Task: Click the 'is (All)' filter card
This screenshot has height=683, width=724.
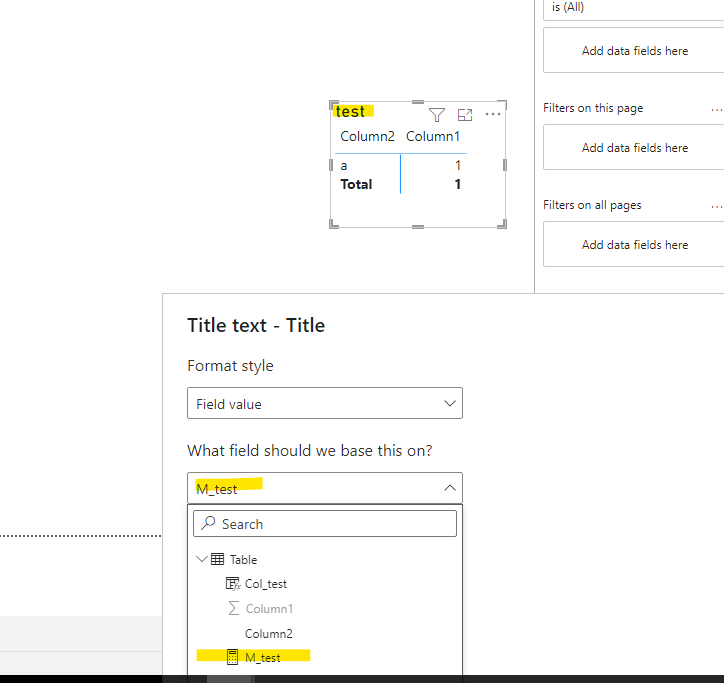Action: (634, 8)
